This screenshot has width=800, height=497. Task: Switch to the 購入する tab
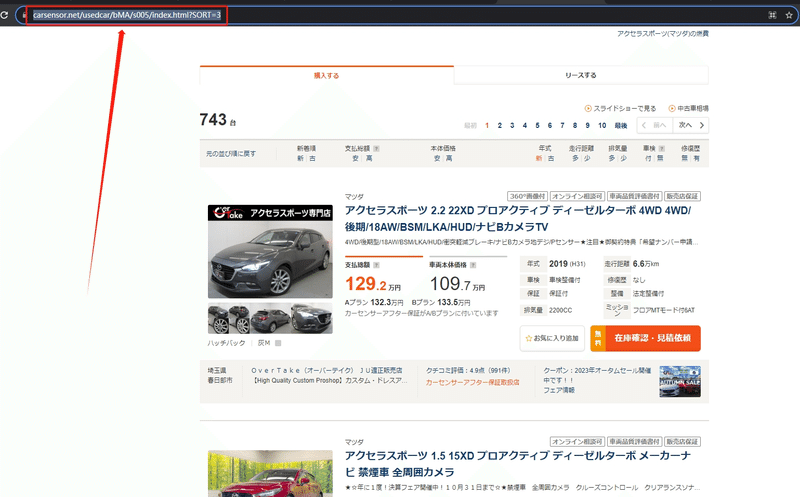point(327,76)
